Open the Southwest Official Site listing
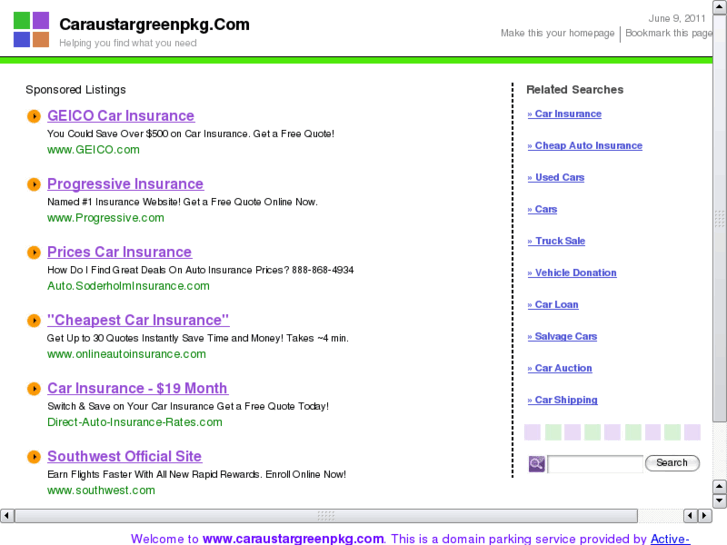The height and width of the screenshot is (545, 727). coord(124,457)
